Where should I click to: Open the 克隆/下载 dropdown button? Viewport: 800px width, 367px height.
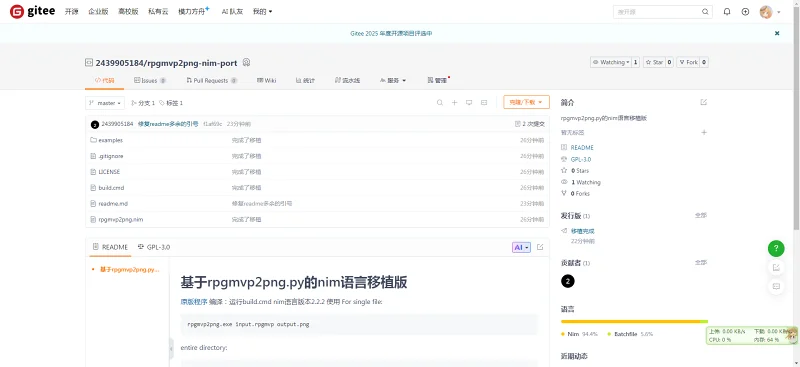(x=526, y=102)
